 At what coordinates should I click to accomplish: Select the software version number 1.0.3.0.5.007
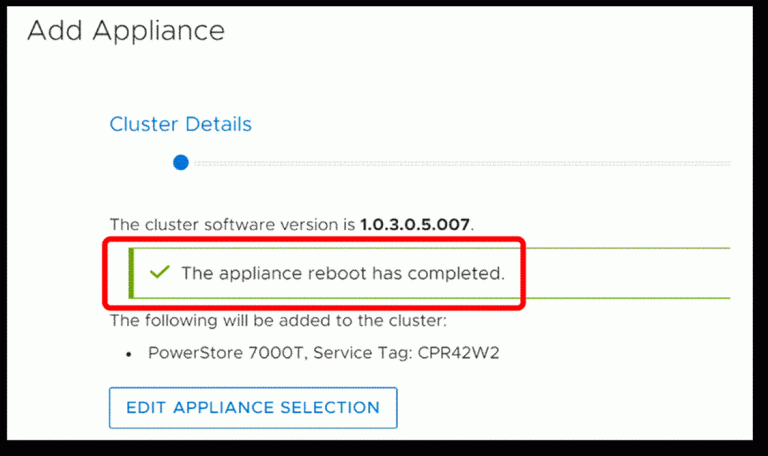[415, 224]
